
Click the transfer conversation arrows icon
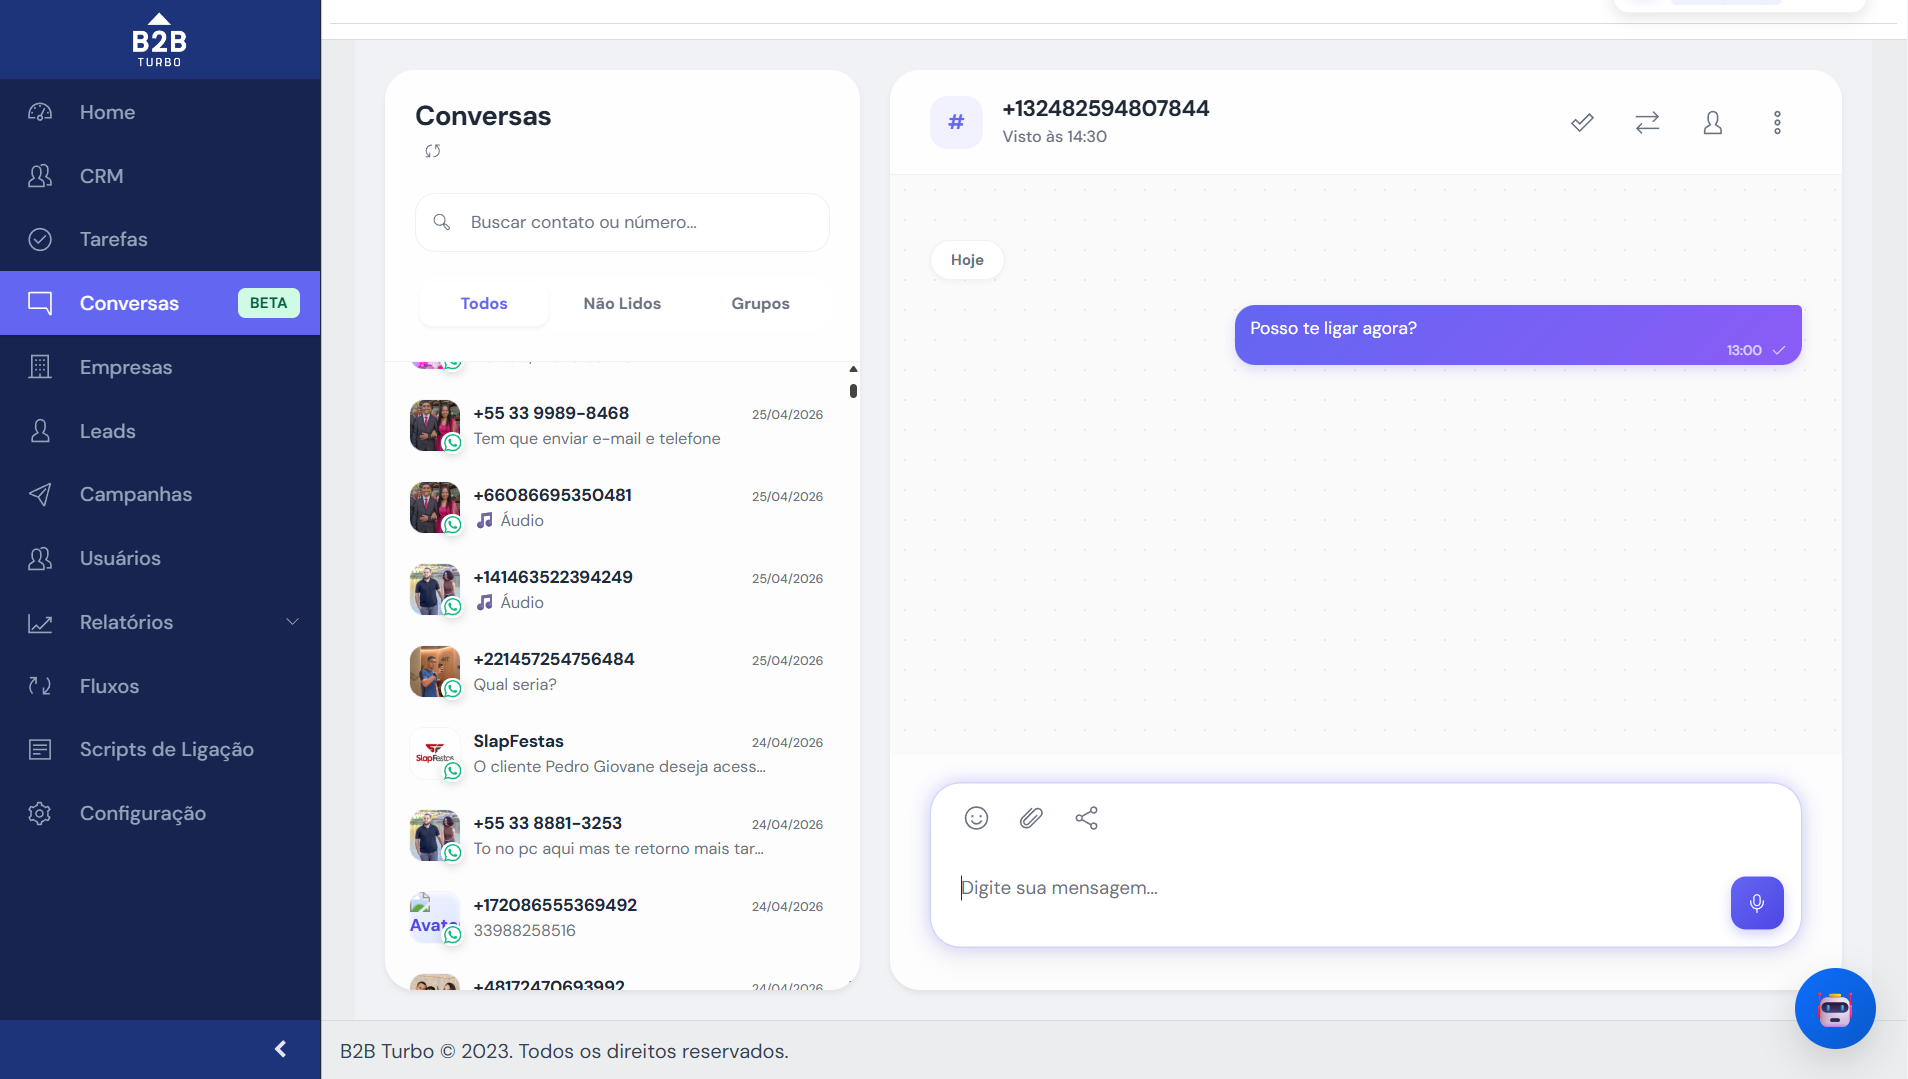(1647, 123)
